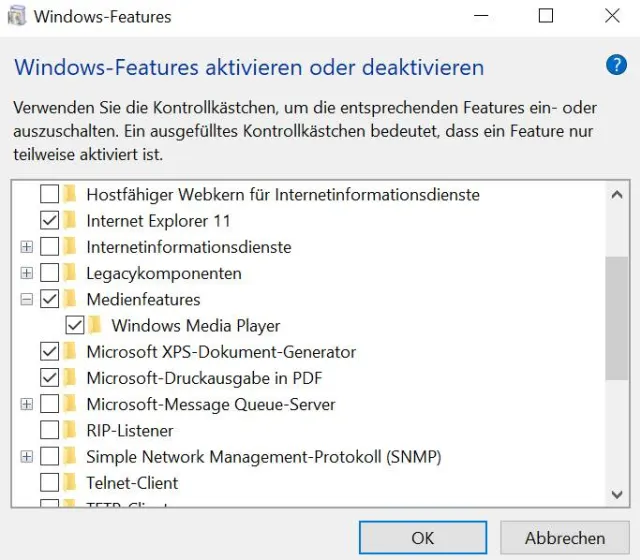Disable the Windows Media Player checkbox

tap(74, 325)
